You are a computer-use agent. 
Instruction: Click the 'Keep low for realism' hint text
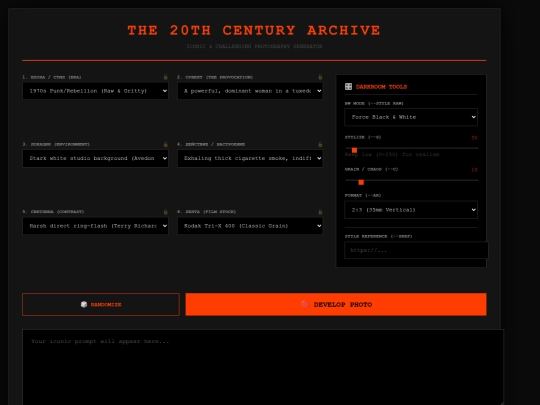click(392, 154)
